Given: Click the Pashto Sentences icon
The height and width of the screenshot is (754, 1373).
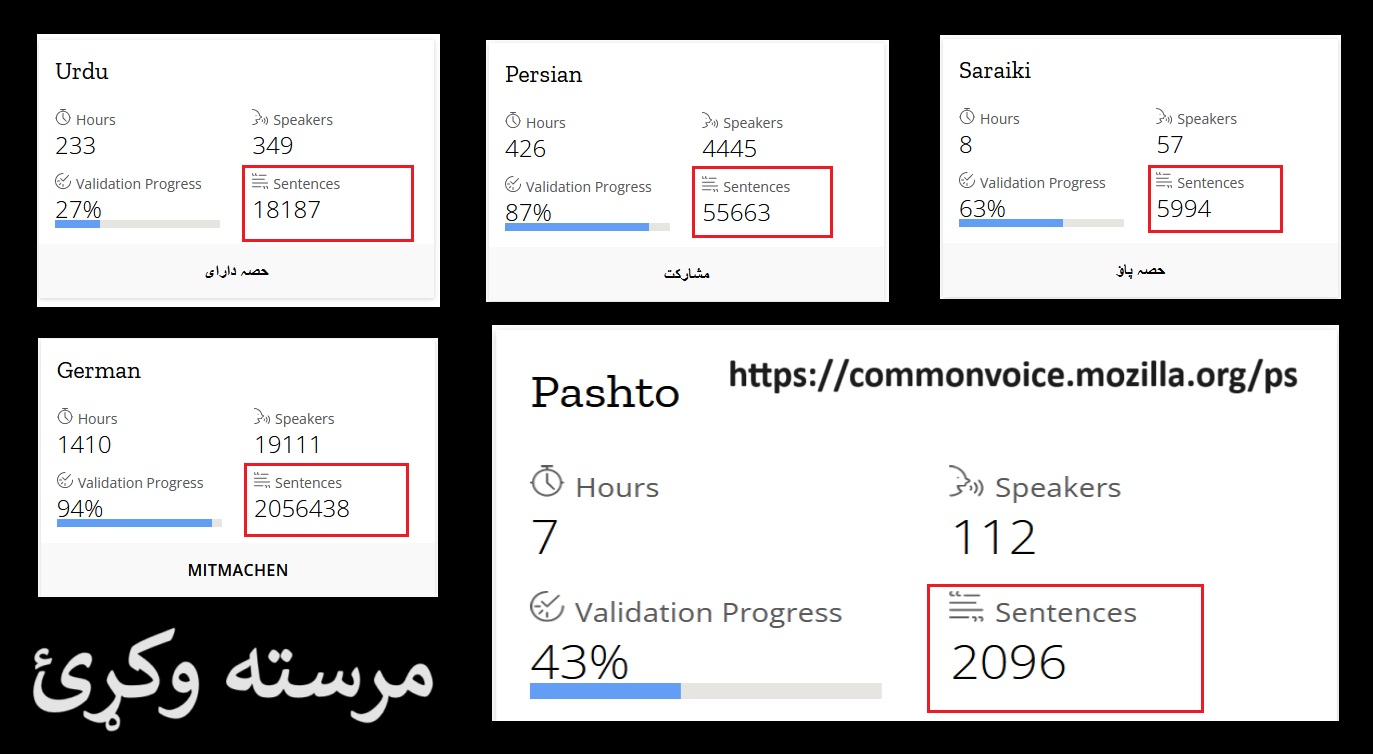Looking at the screenshot, I should 966,607.
